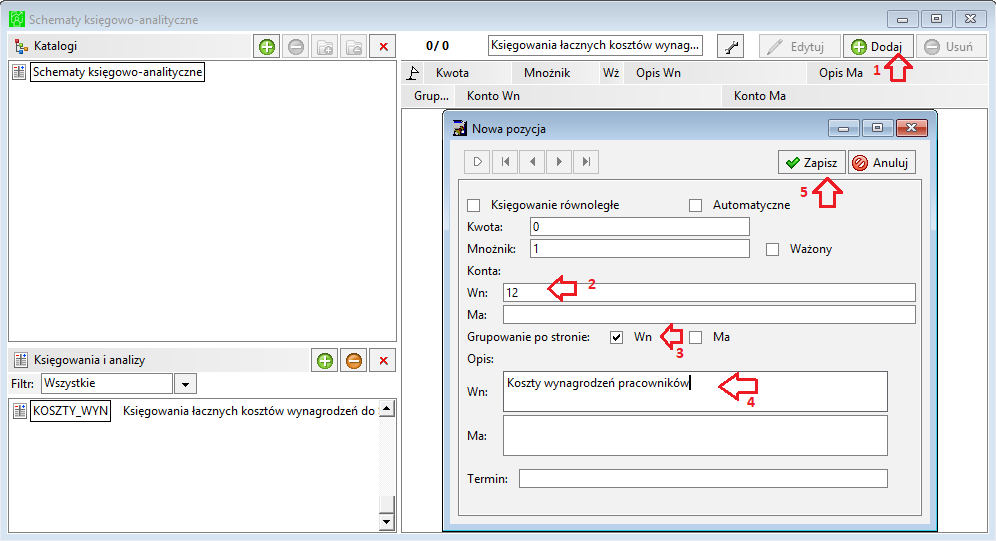Add a new catalog in Katalogi panel
Screen dimensions: 996x541
click(267, 46)
